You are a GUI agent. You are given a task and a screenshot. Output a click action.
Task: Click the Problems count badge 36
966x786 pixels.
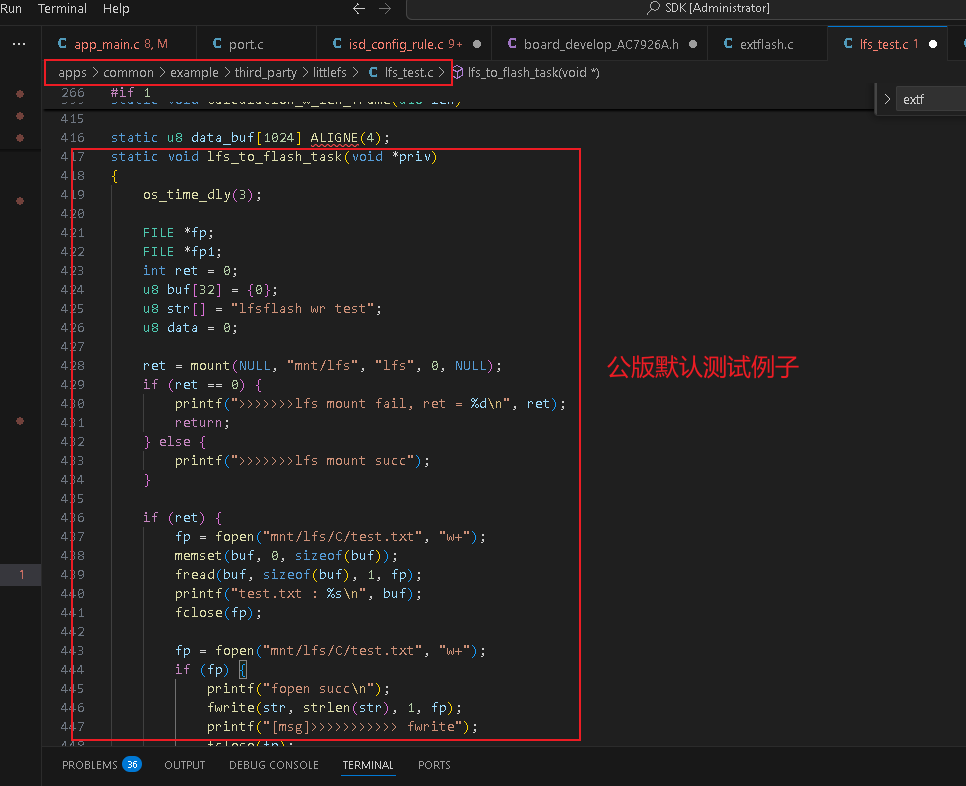132,764
